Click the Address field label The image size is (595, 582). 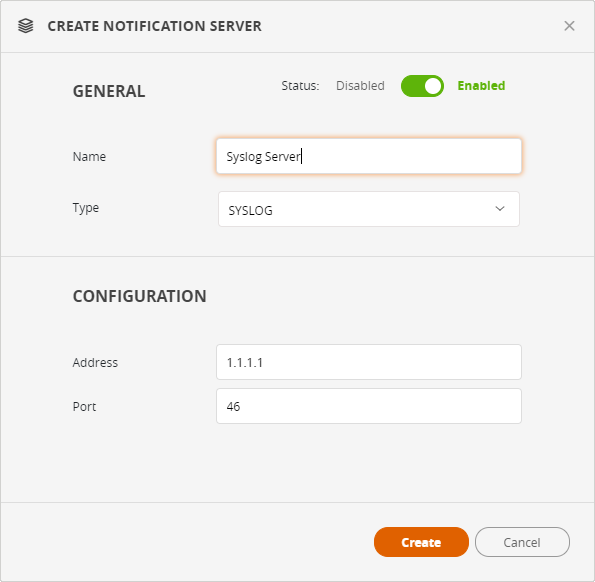[95, 362]
